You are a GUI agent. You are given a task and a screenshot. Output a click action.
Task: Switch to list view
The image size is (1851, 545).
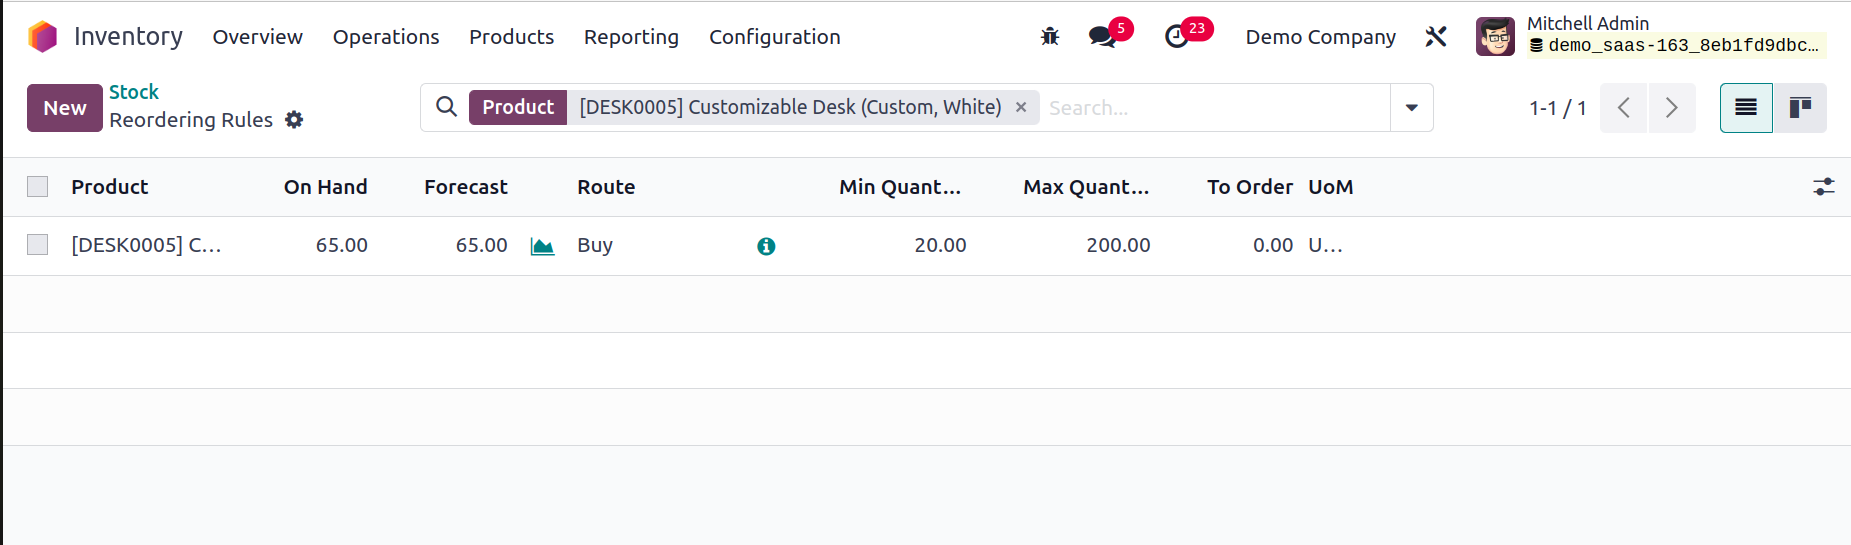click(1746, 108)
